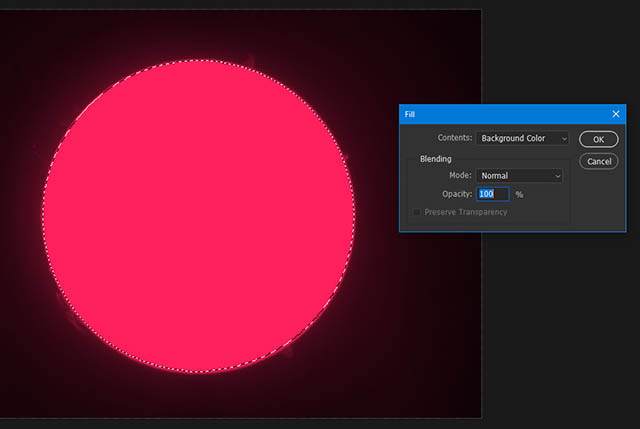
Task: Click the Mode label under Blending
Action: (x=459, y=176)
